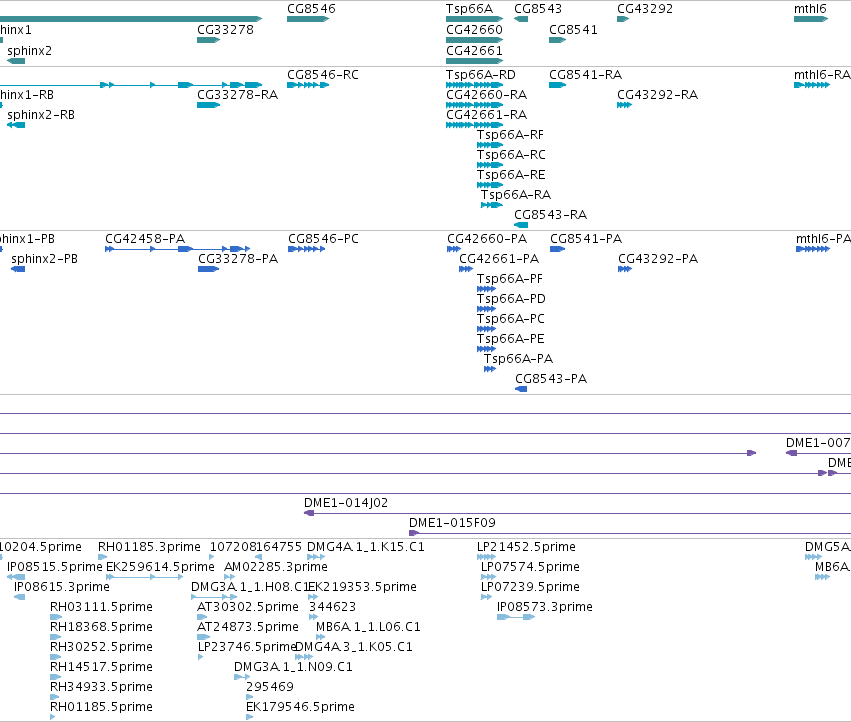Select EST AM02285.3prime

tap(230, 577)
